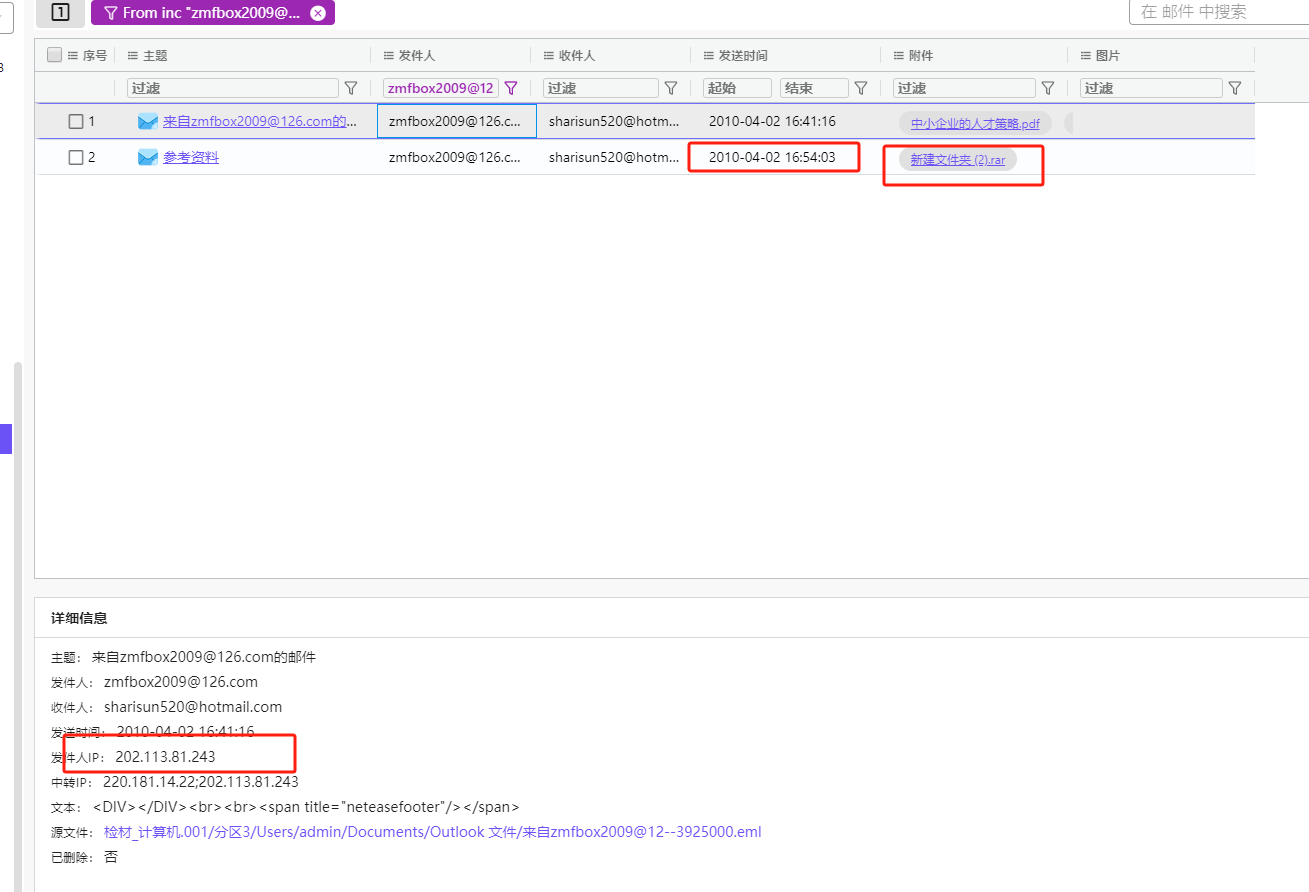Toggle the select-all checkbox in header
The width and height of the screenshot is (1309, 892).
point(55,55)
